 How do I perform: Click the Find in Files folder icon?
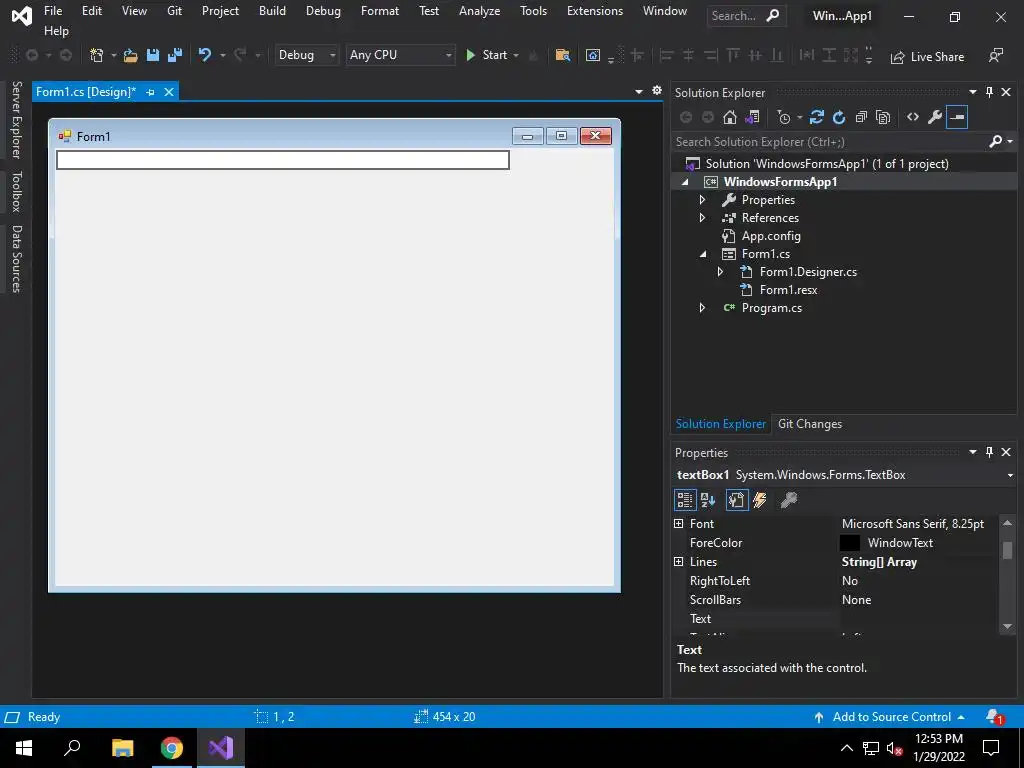(x=562, y=56)
